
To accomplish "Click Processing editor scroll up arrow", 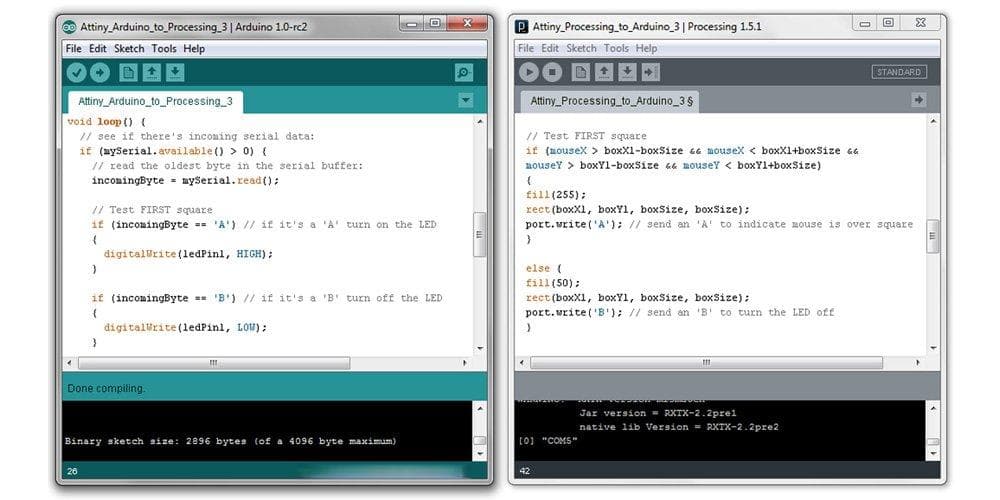I will (933, 121).
